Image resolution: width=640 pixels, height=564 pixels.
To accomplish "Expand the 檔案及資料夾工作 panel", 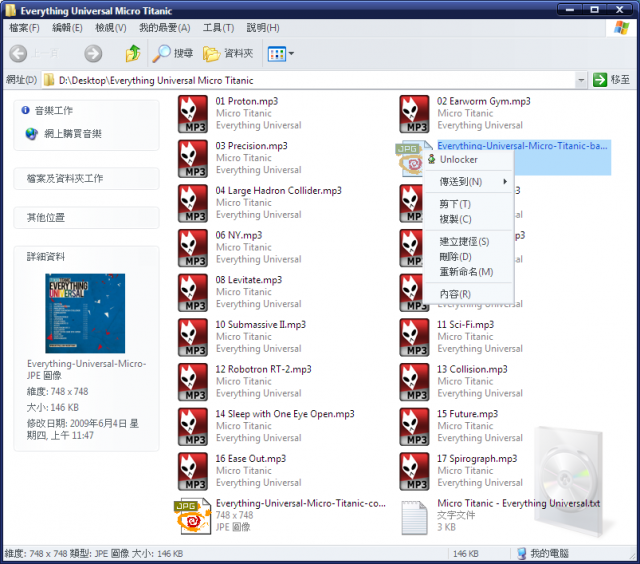I will pos(86,178).
